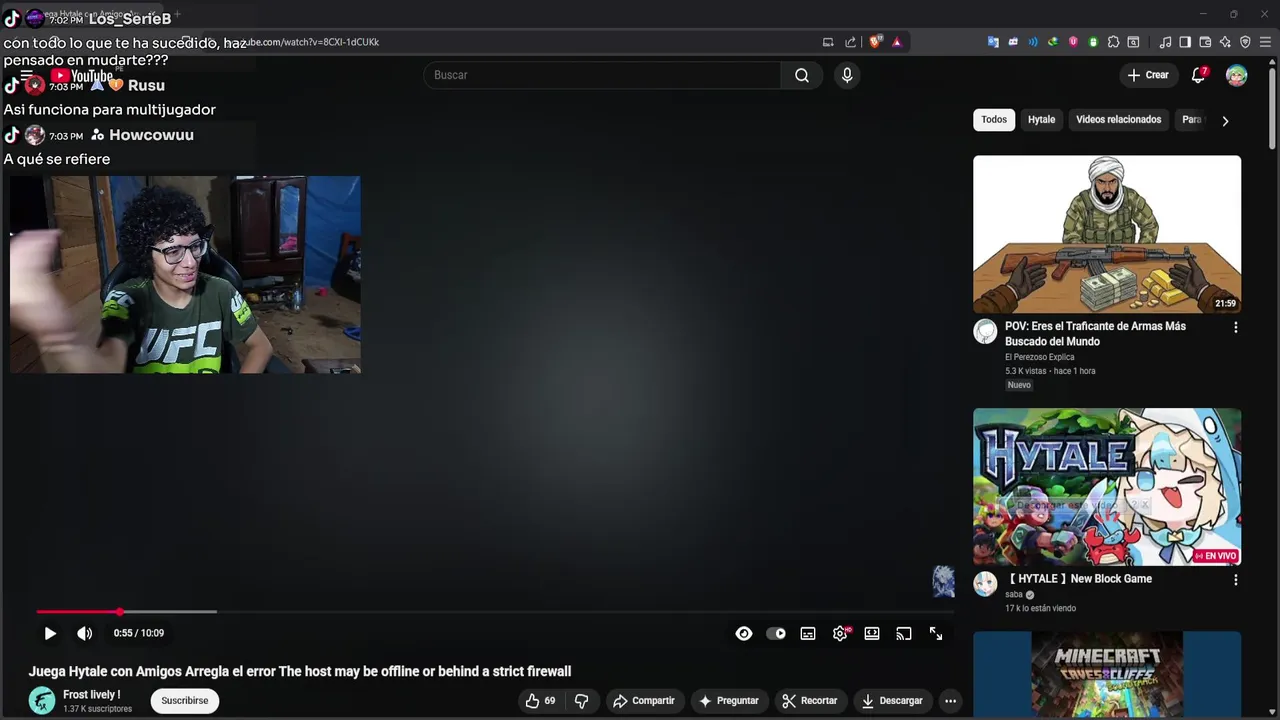Open the arms trafficker POV thumbnail

pyautogui.click(x=1107, y=234)
